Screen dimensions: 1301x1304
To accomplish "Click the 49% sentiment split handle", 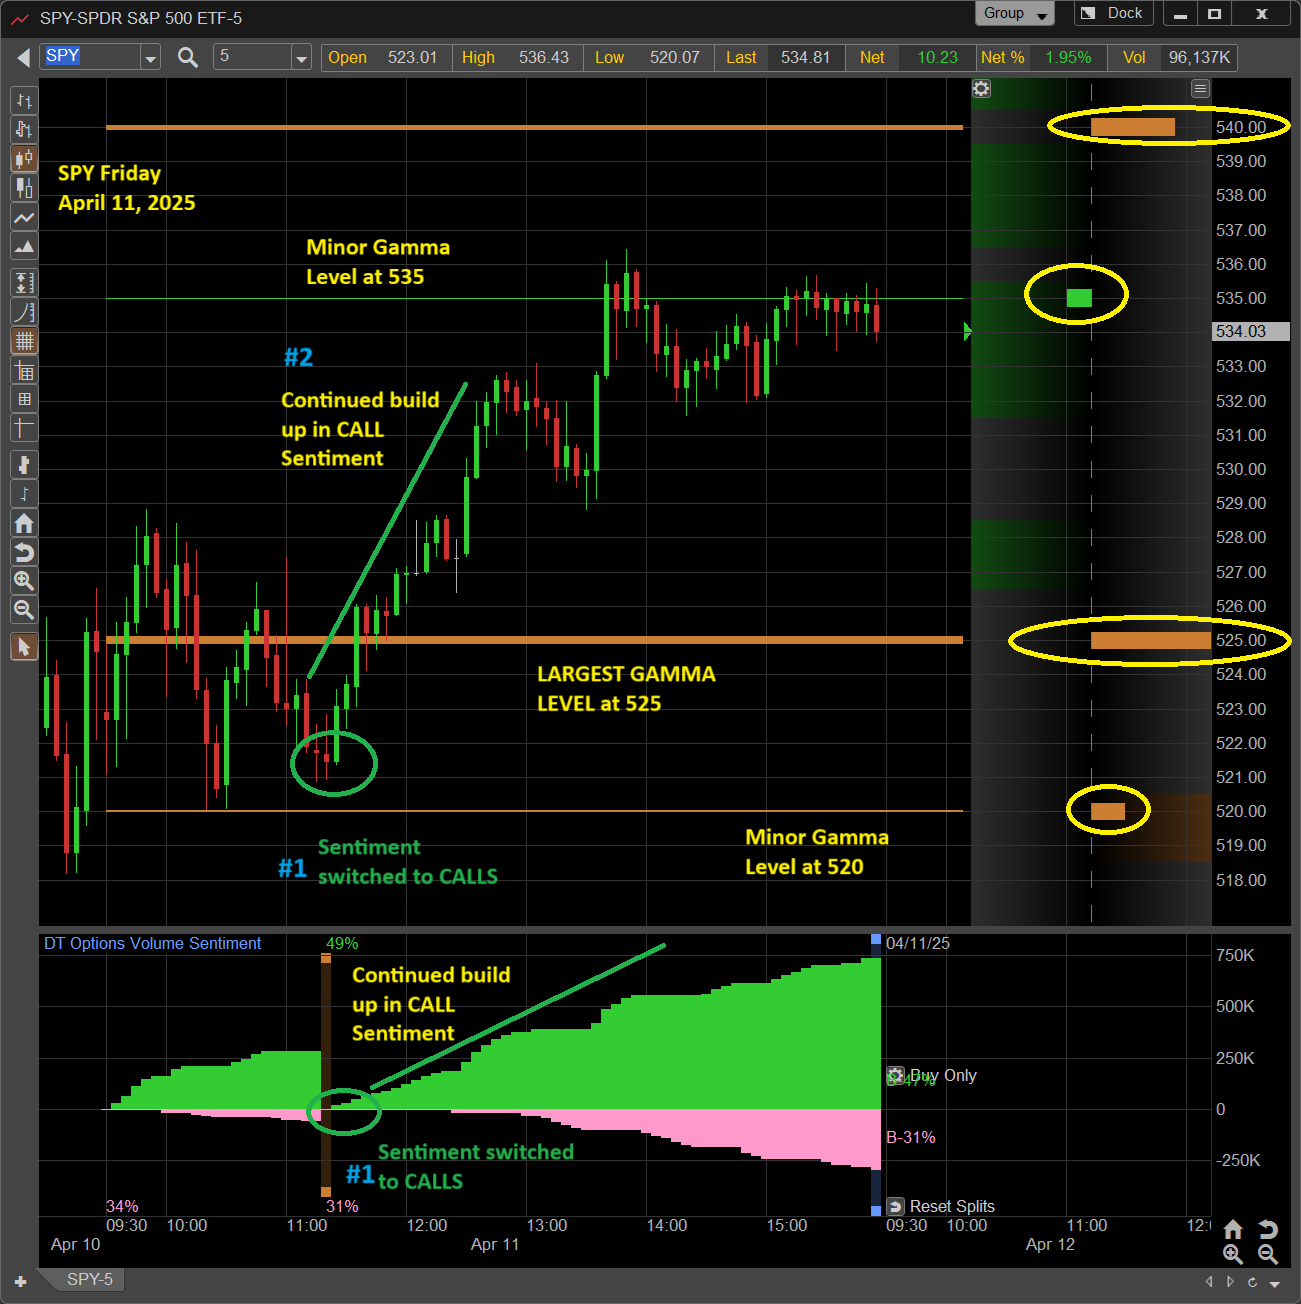I will coord(325,958).
